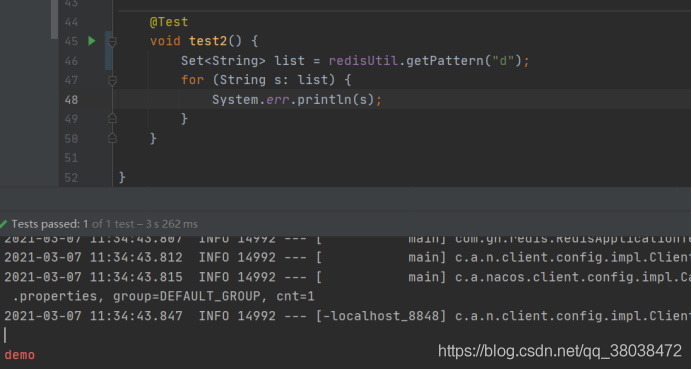692x370 pixels.
Task: Click fold end marker on line 50
Action: 113,138
